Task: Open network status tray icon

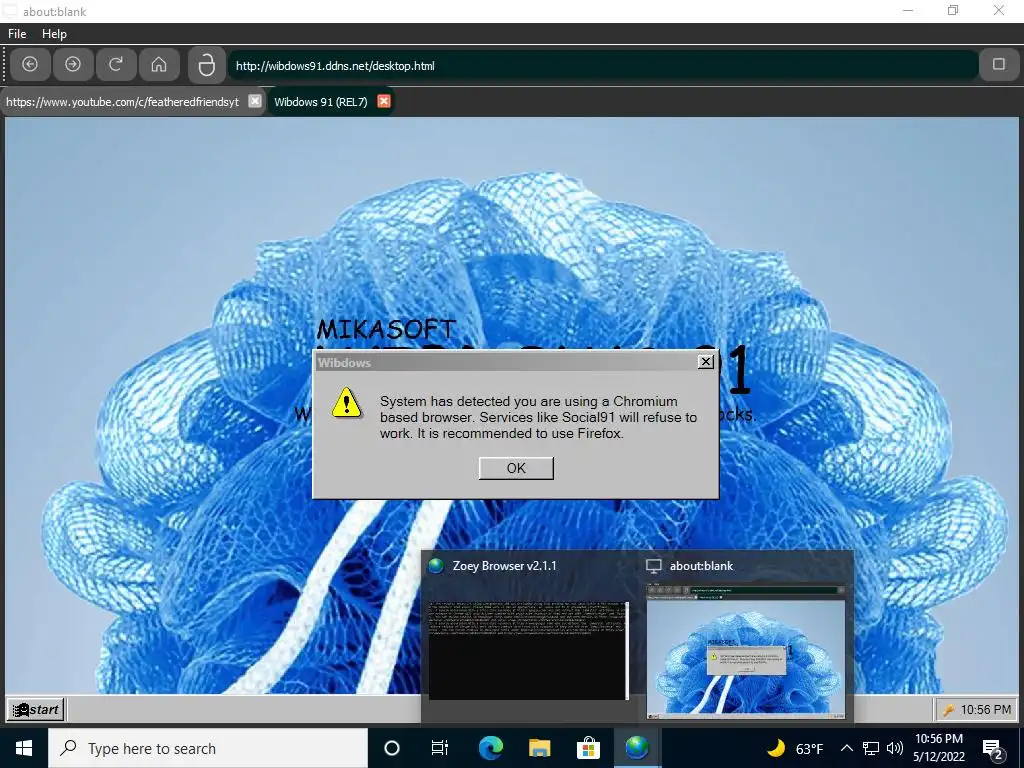Action: pos(871,748)
